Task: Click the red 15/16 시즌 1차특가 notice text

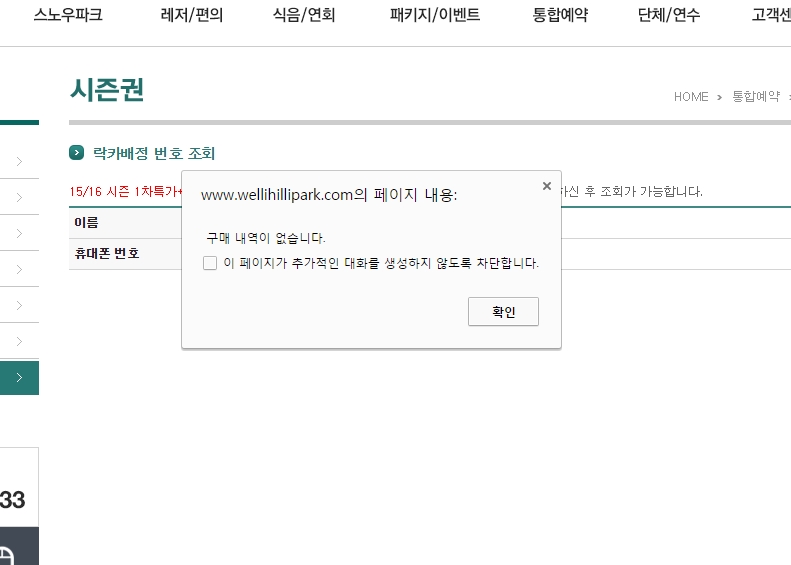Action: [126, 192]
